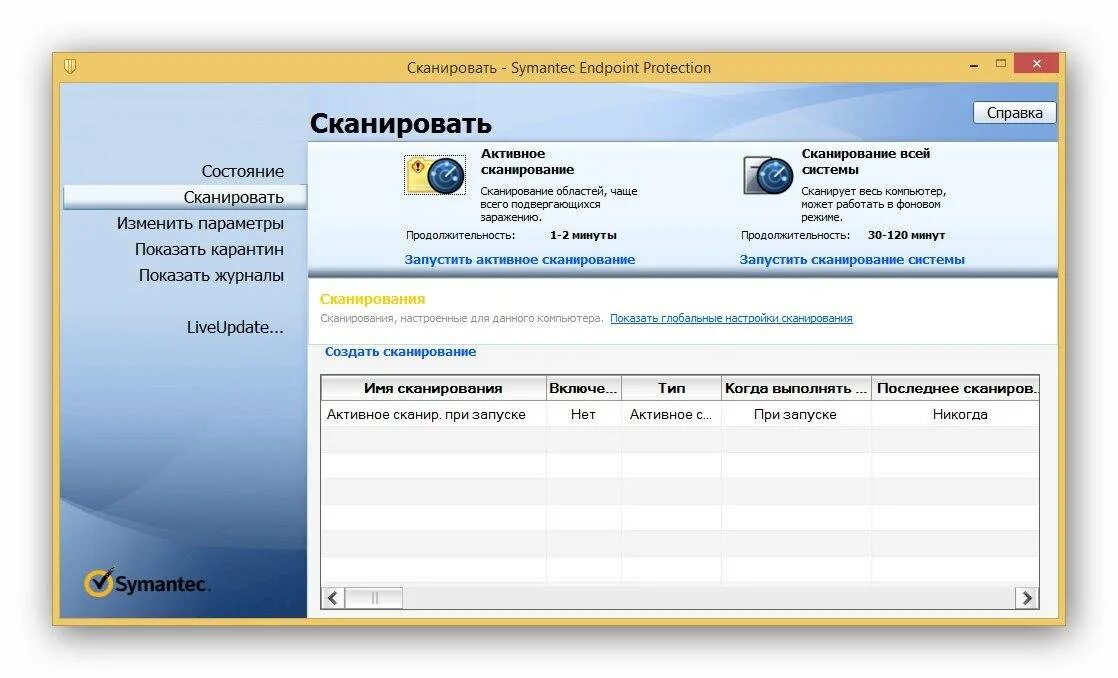Click the Сканирование всей системы heading
Image resolution: width=1118 pixels, height=678 pixels.
pyautogui.click(x=865, y=161)
